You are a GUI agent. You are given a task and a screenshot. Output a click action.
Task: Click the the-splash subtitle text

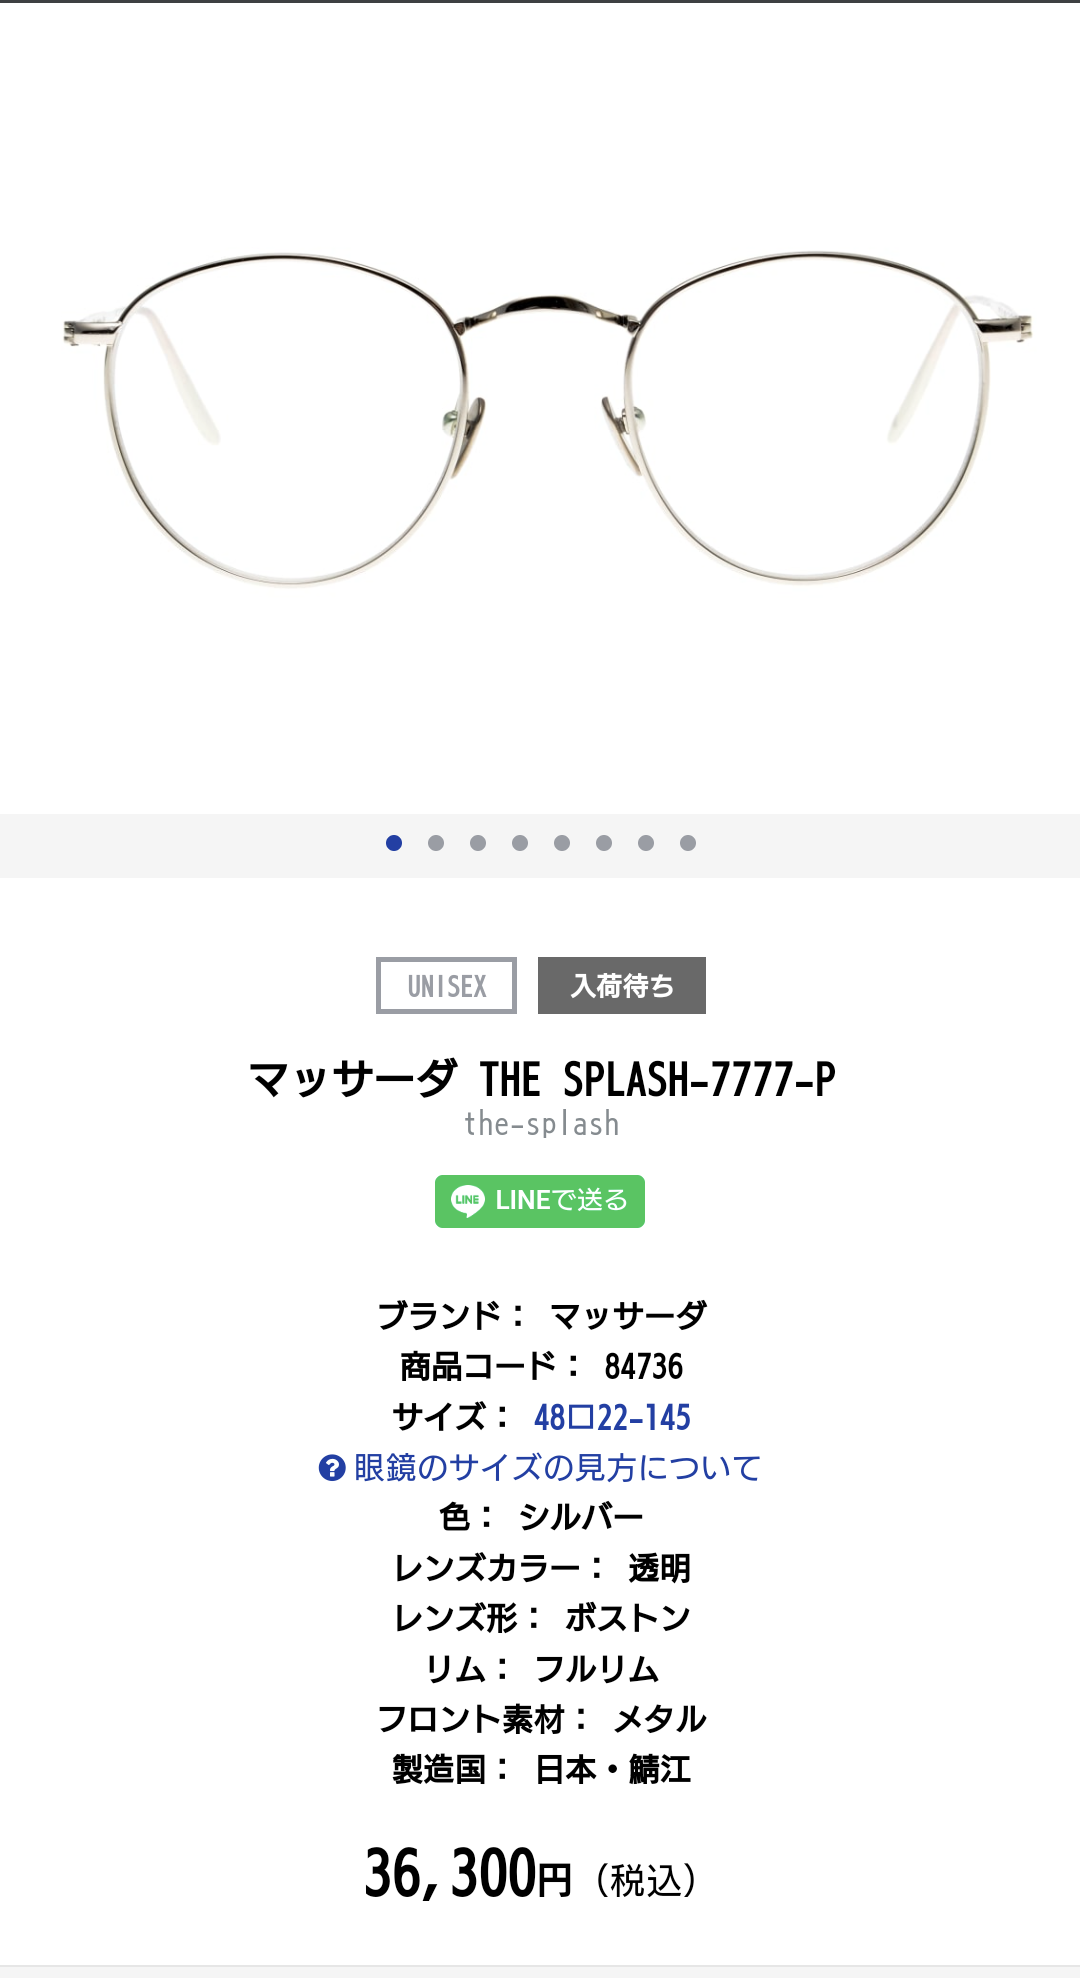coord(542,1124)
